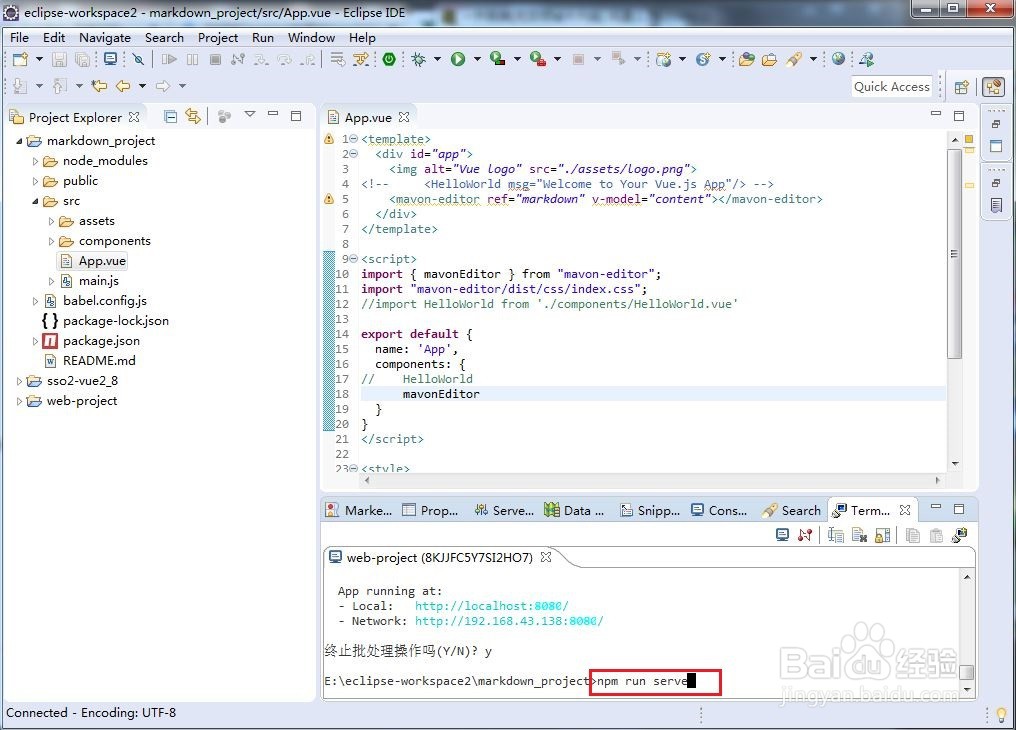Click the toolbar Search flashlight icon
1016x730 pixels.
794,60
